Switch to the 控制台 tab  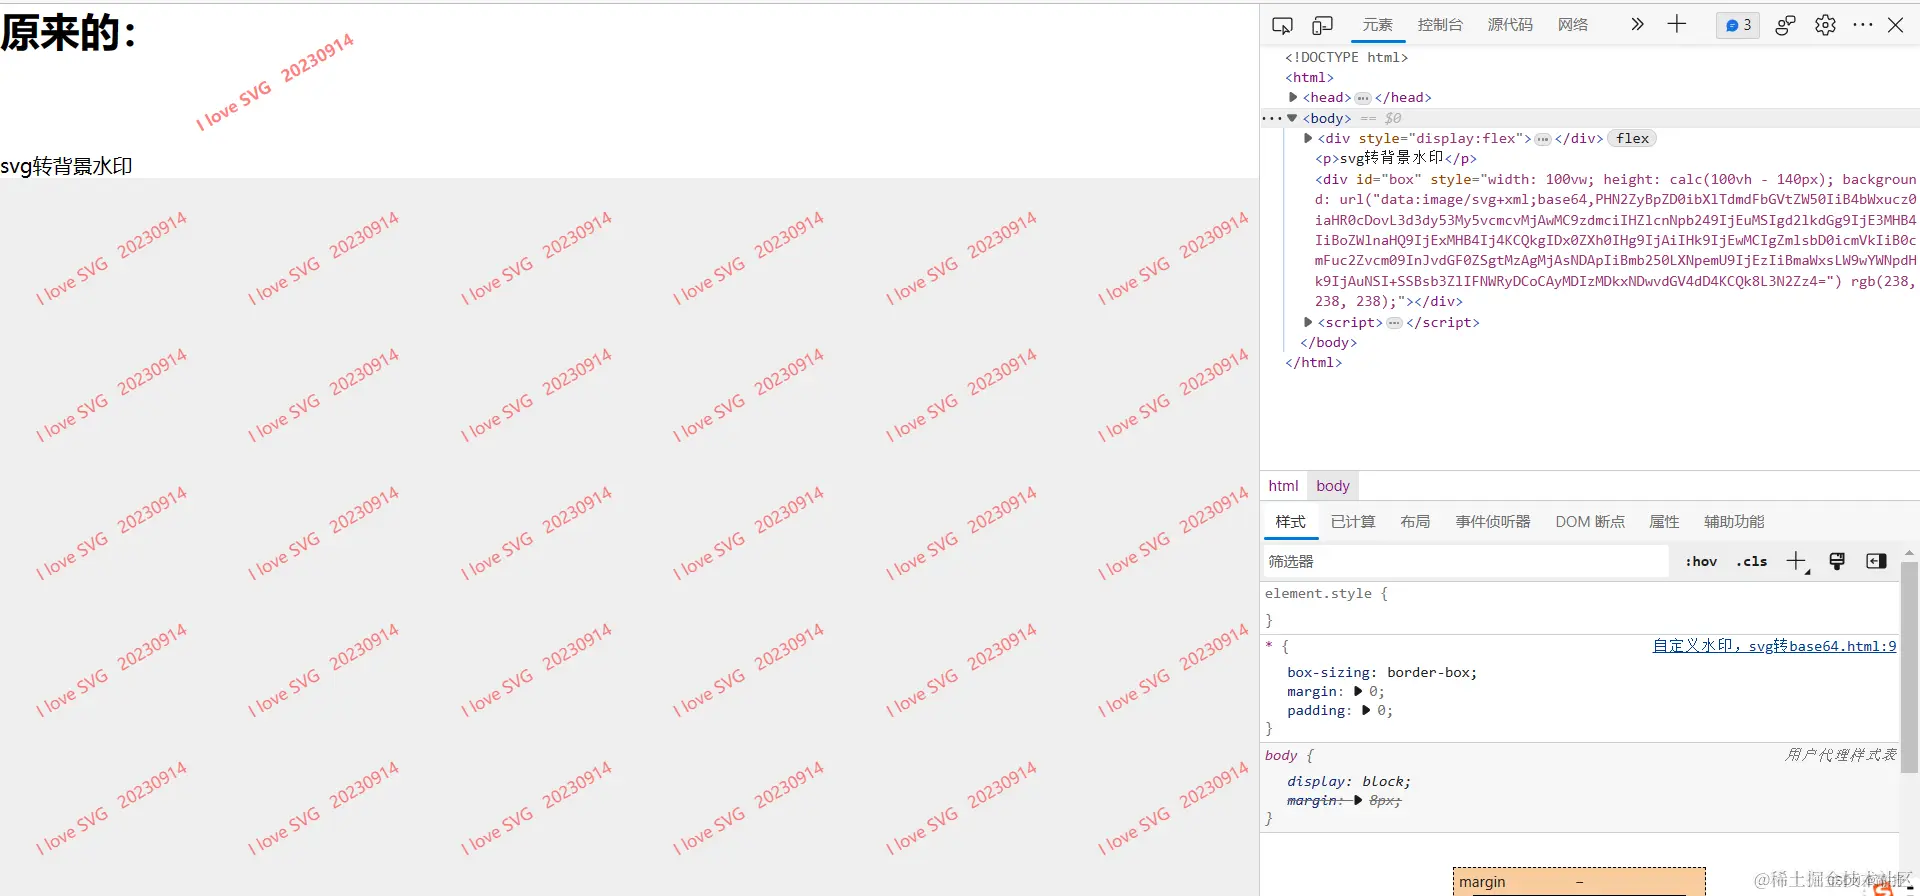click(x=1440, y=24)
